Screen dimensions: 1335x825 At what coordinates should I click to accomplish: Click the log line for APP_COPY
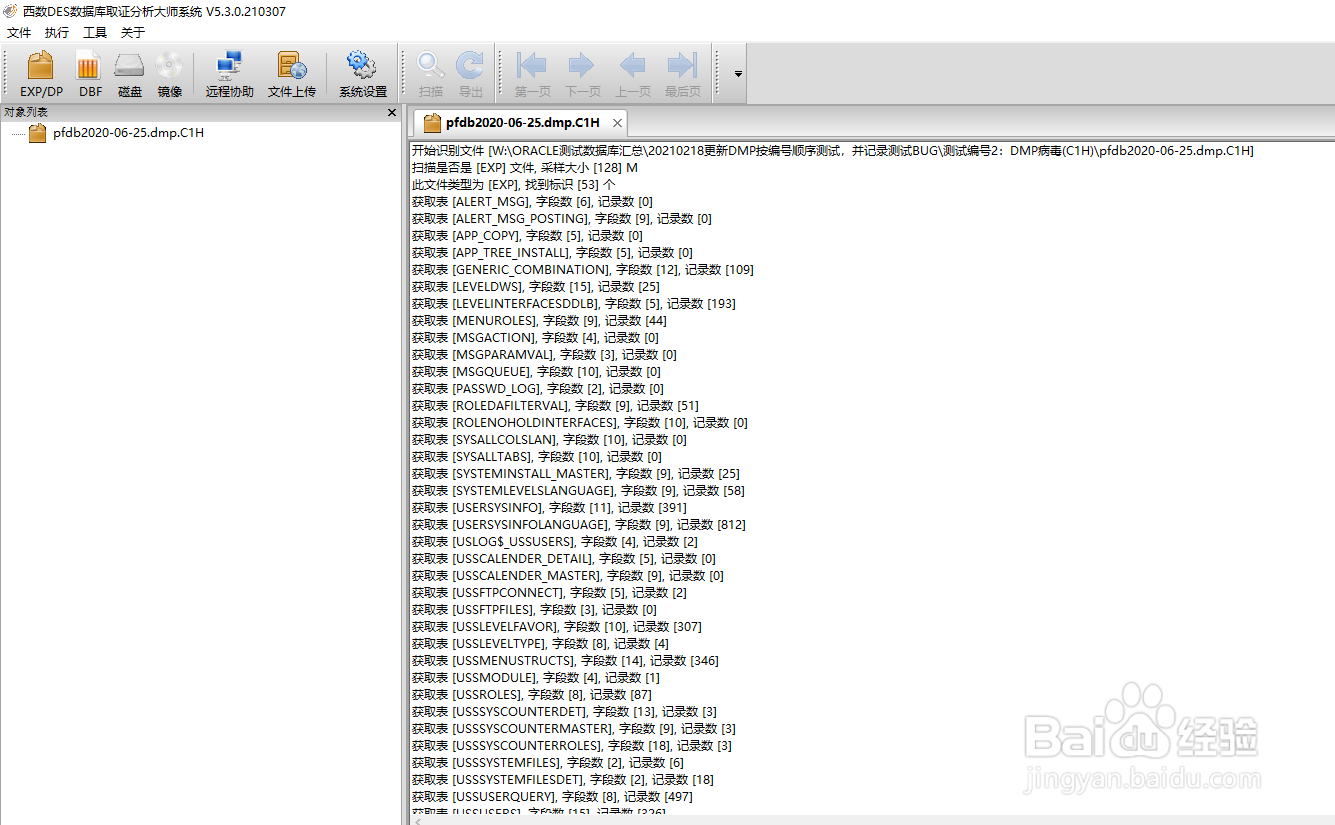tap(528, 236)
